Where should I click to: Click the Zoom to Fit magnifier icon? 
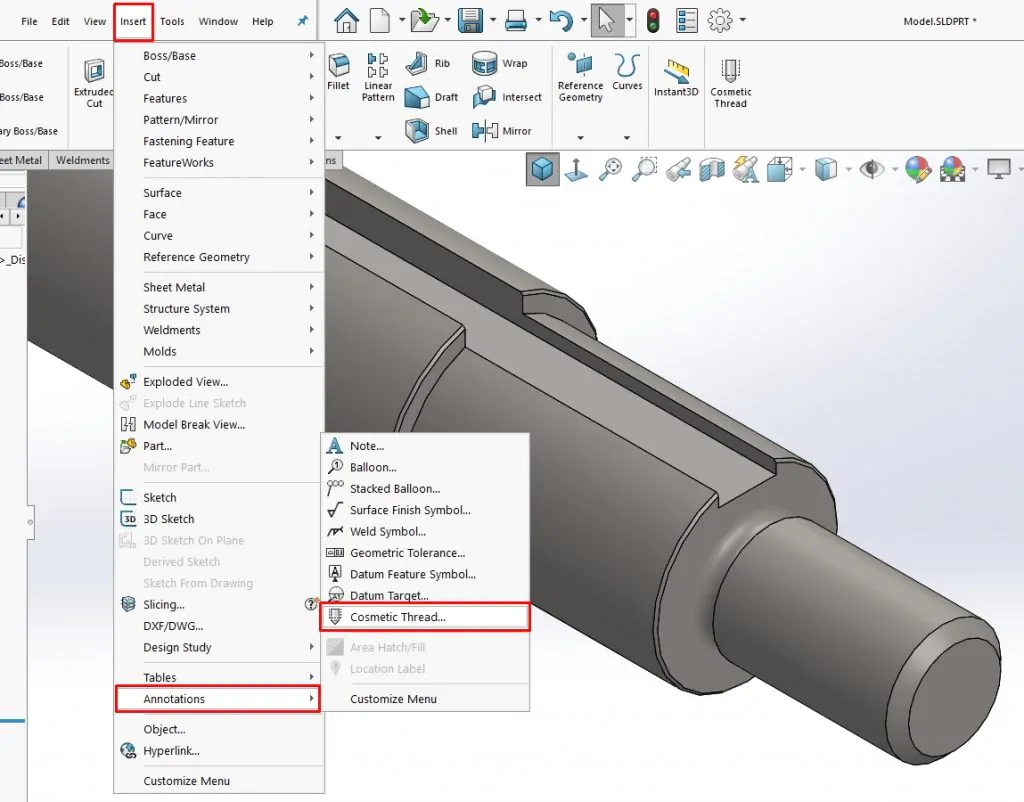point(611,169)
